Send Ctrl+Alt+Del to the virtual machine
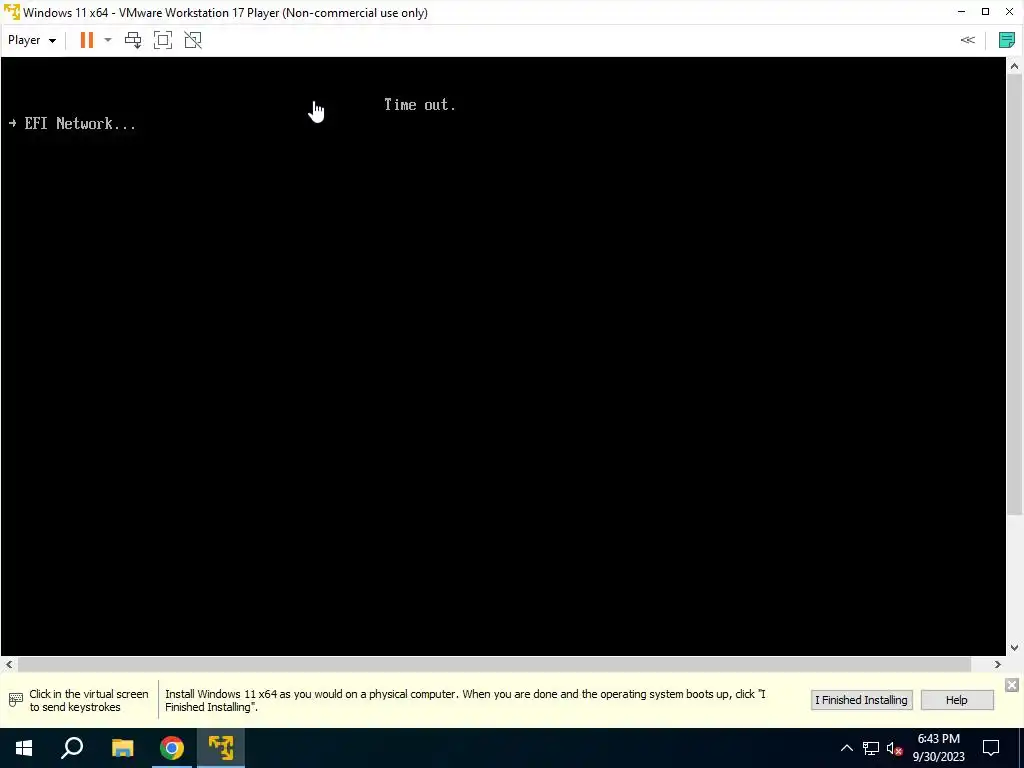1024x768 pixels. (133, 40)
